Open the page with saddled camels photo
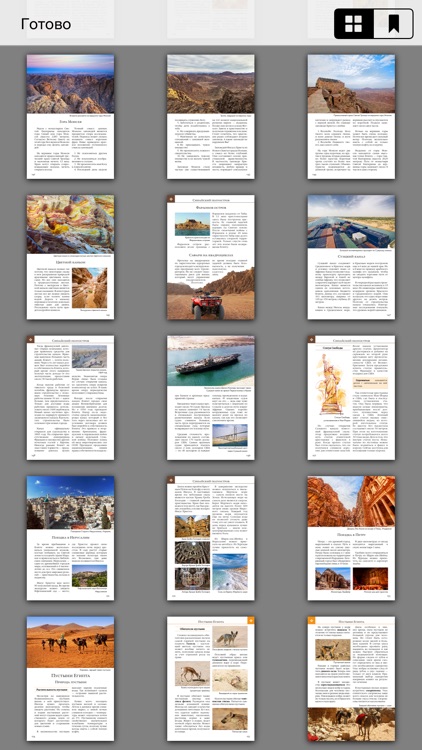Screen dimensions: 422x750 [351, 679]
